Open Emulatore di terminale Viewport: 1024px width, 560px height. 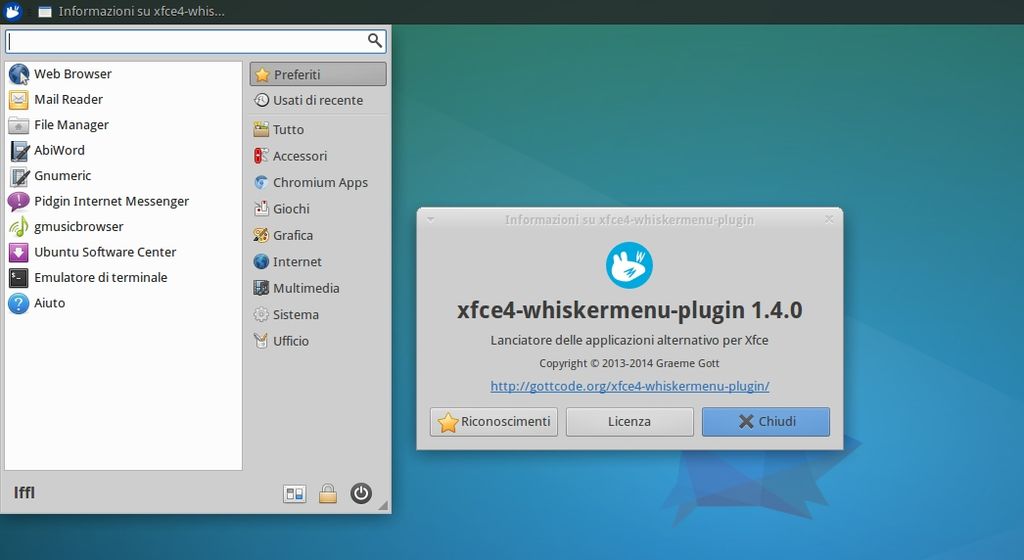tap(123, 277)
